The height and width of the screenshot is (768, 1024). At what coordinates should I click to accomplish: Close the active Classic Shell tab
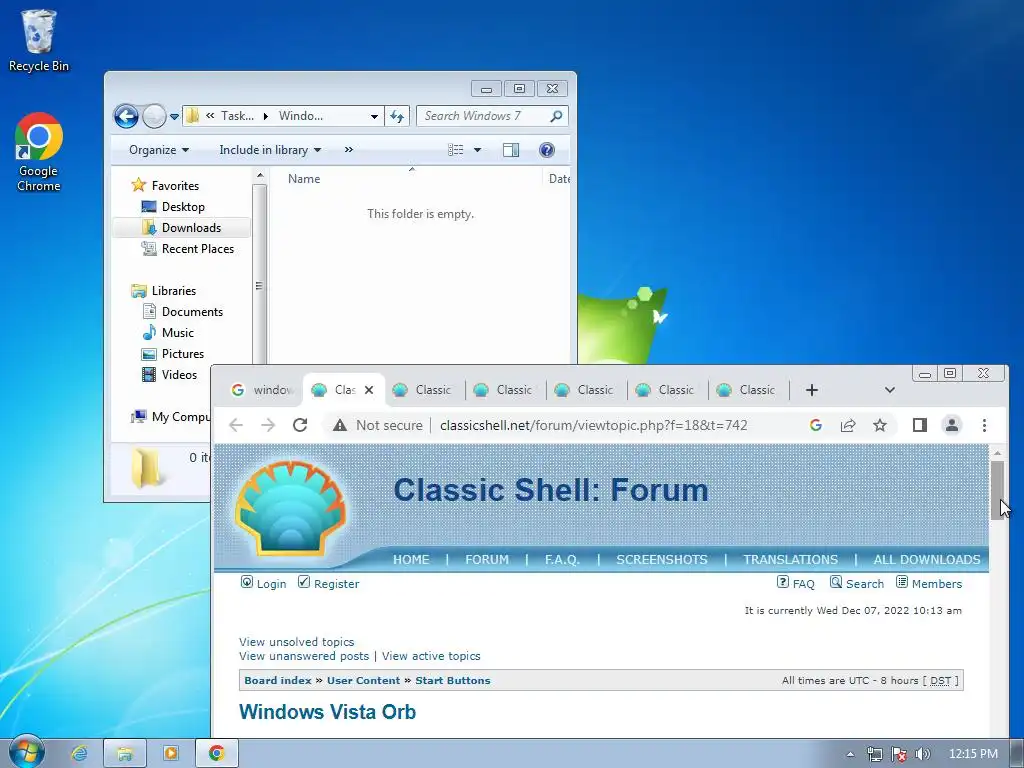pyautogui.click(x=369, y=390)
